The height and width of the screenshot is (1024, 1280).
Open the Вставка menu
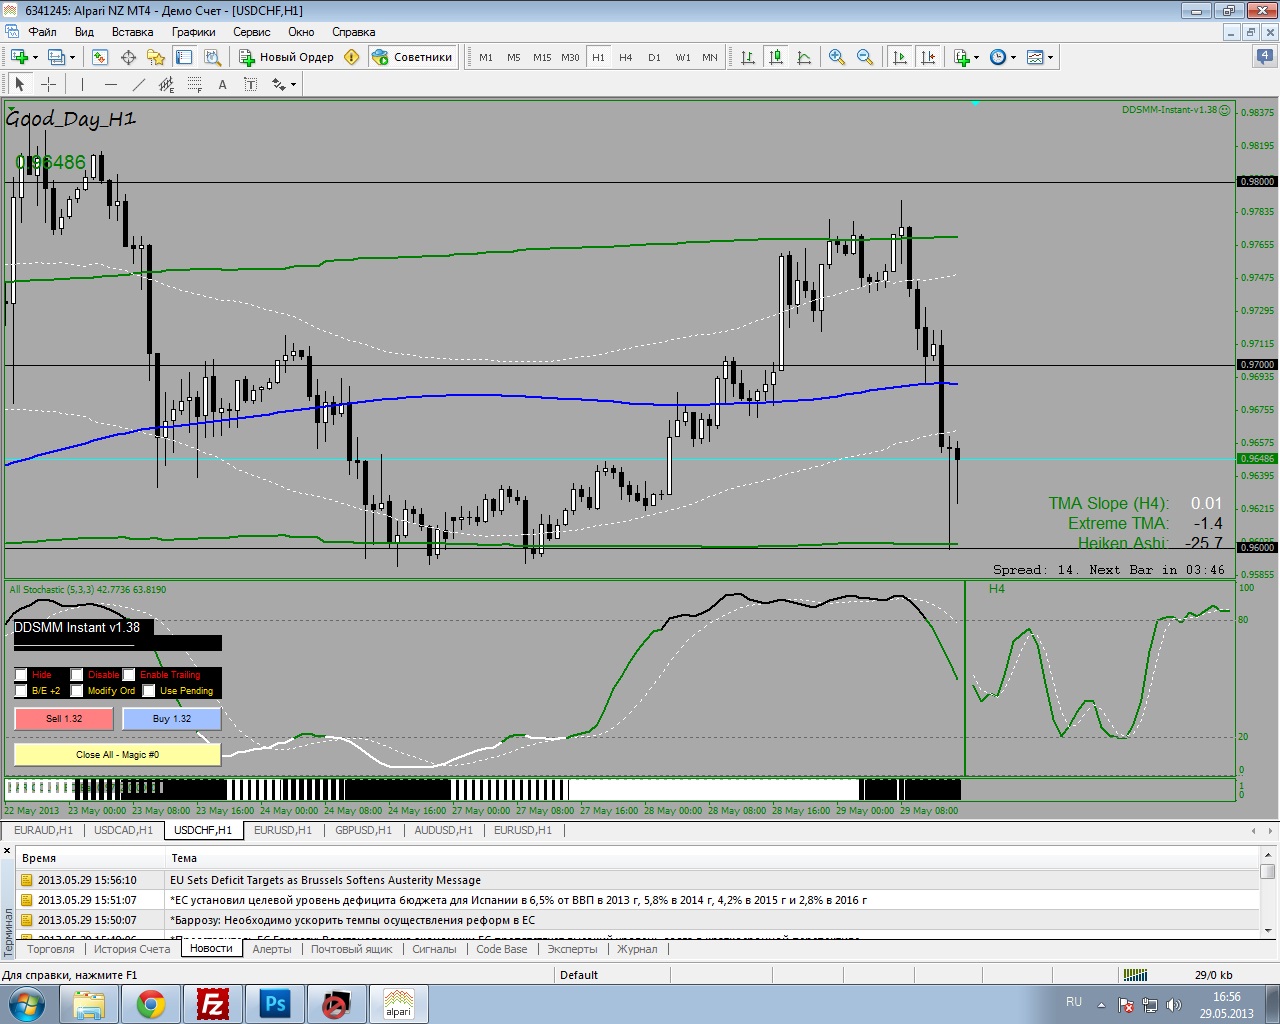tap(133, 32)
